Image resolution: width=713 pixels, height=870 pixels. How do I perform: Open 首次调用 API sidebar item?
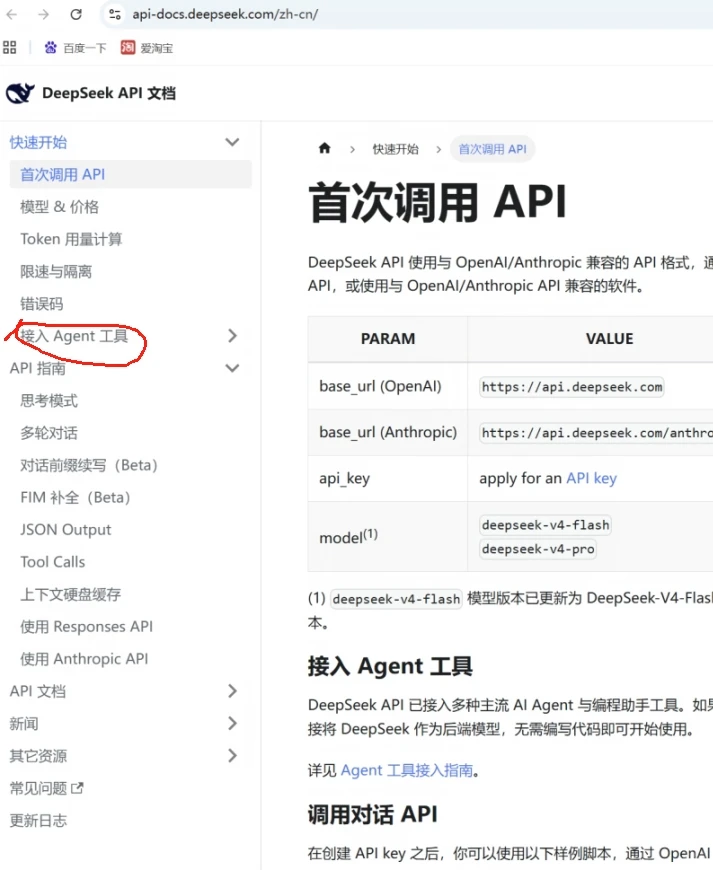pyautogui.click(x=130, y=174)
